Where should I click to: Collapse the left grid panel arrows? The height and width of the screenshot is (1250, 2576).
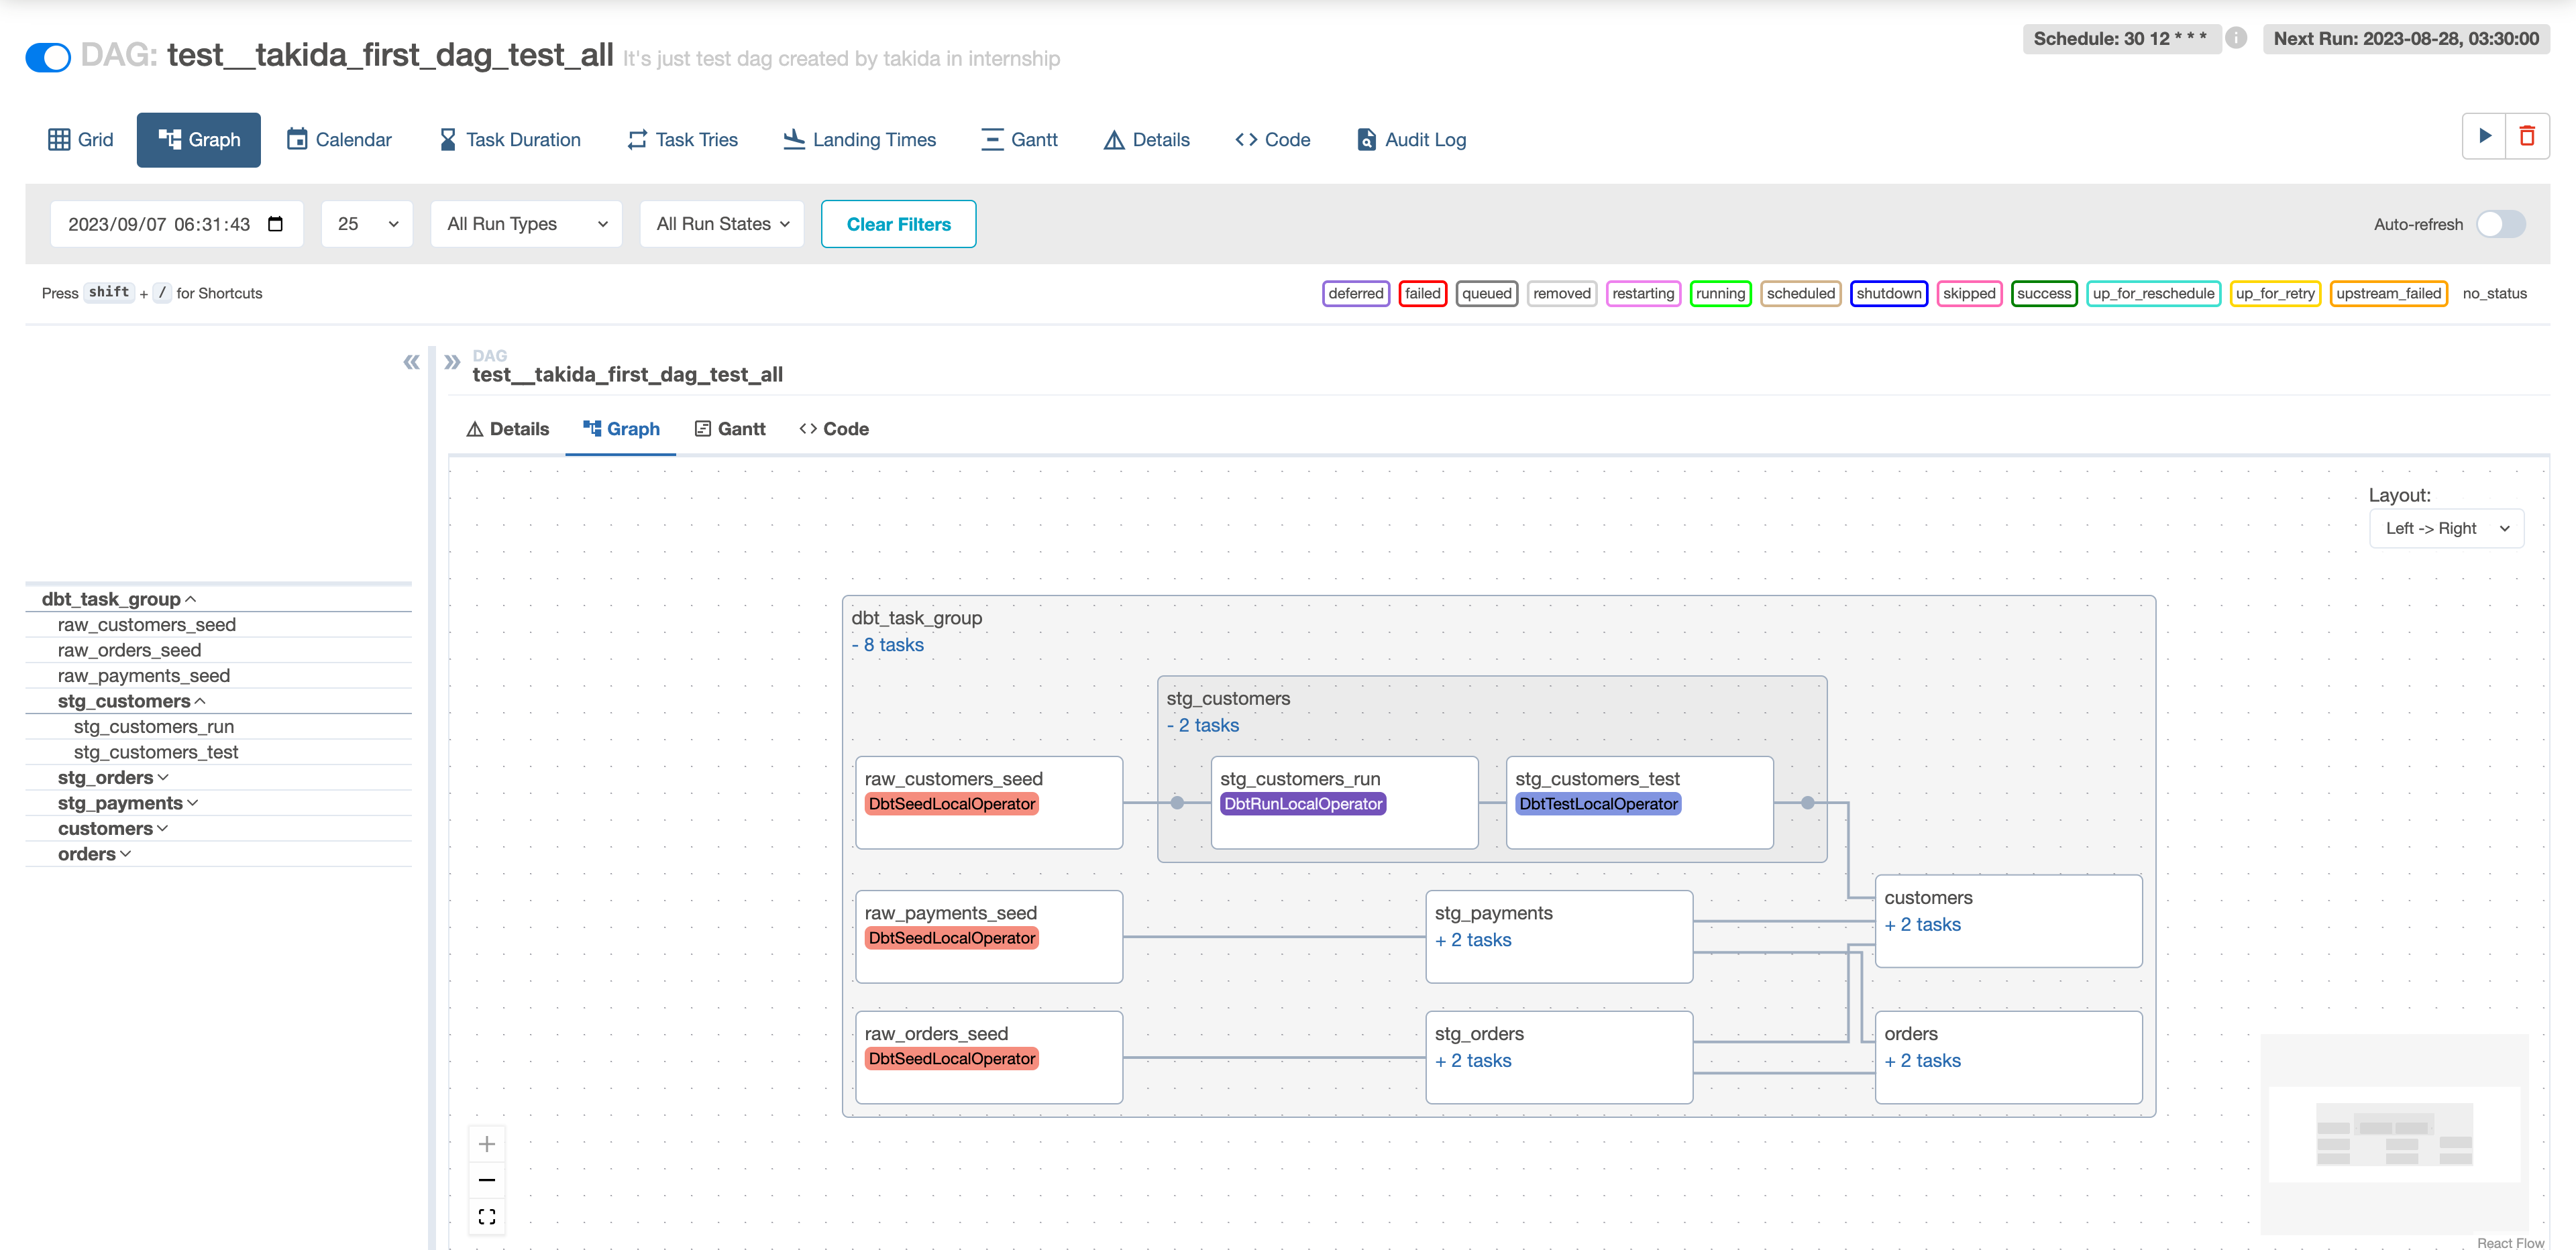click(x=411, y=362)
